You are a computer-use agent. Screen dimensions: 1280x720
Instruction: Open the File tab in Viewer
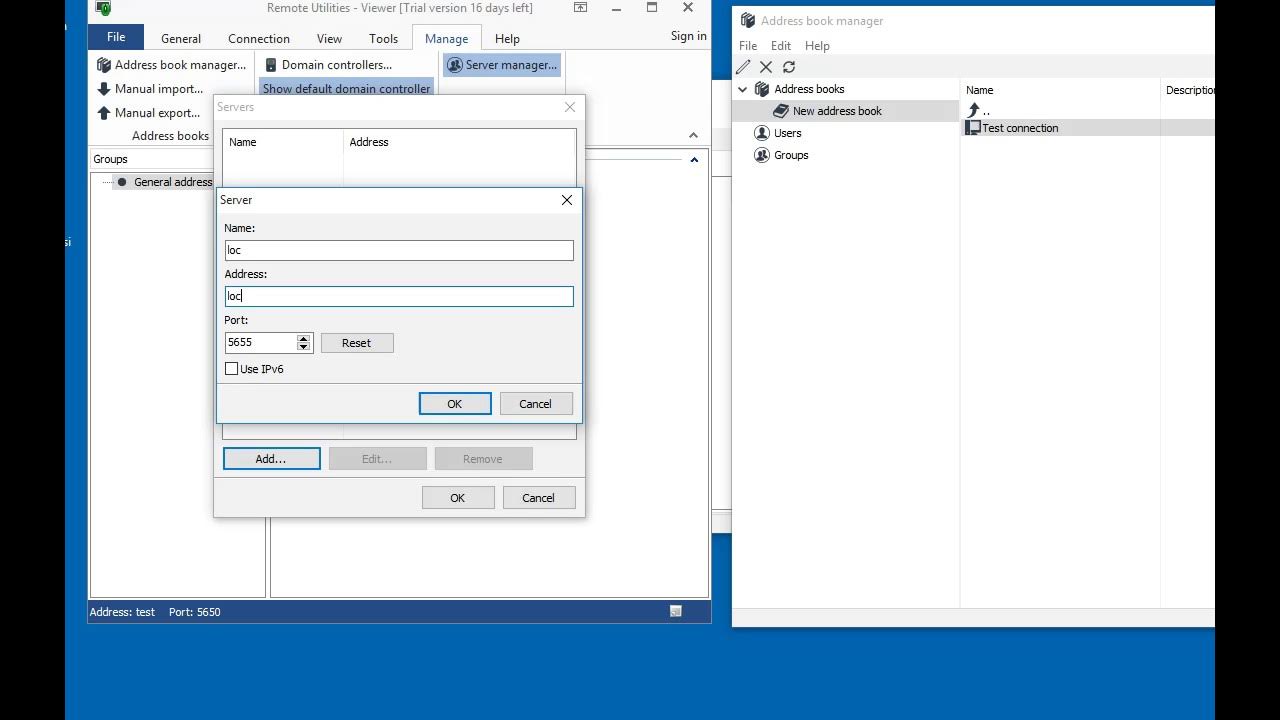[x=116, y=37]
